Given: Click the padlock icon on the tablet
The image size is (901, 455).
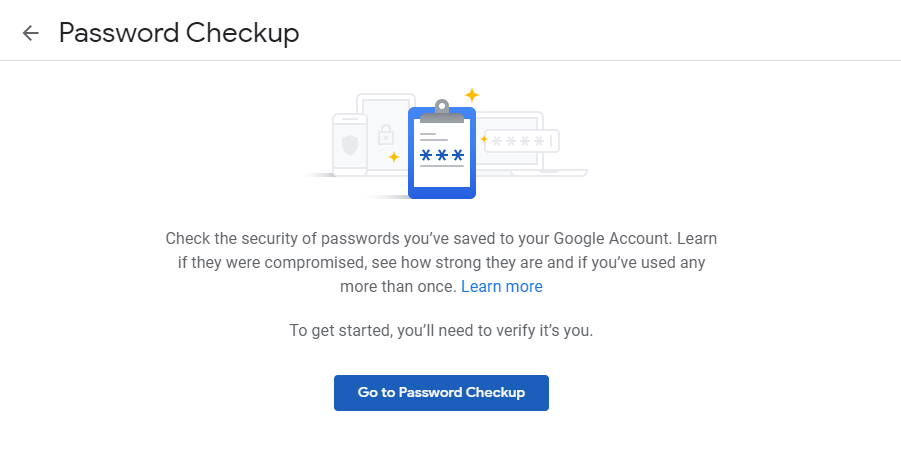Looking at the screenshot, I should 385,134.
